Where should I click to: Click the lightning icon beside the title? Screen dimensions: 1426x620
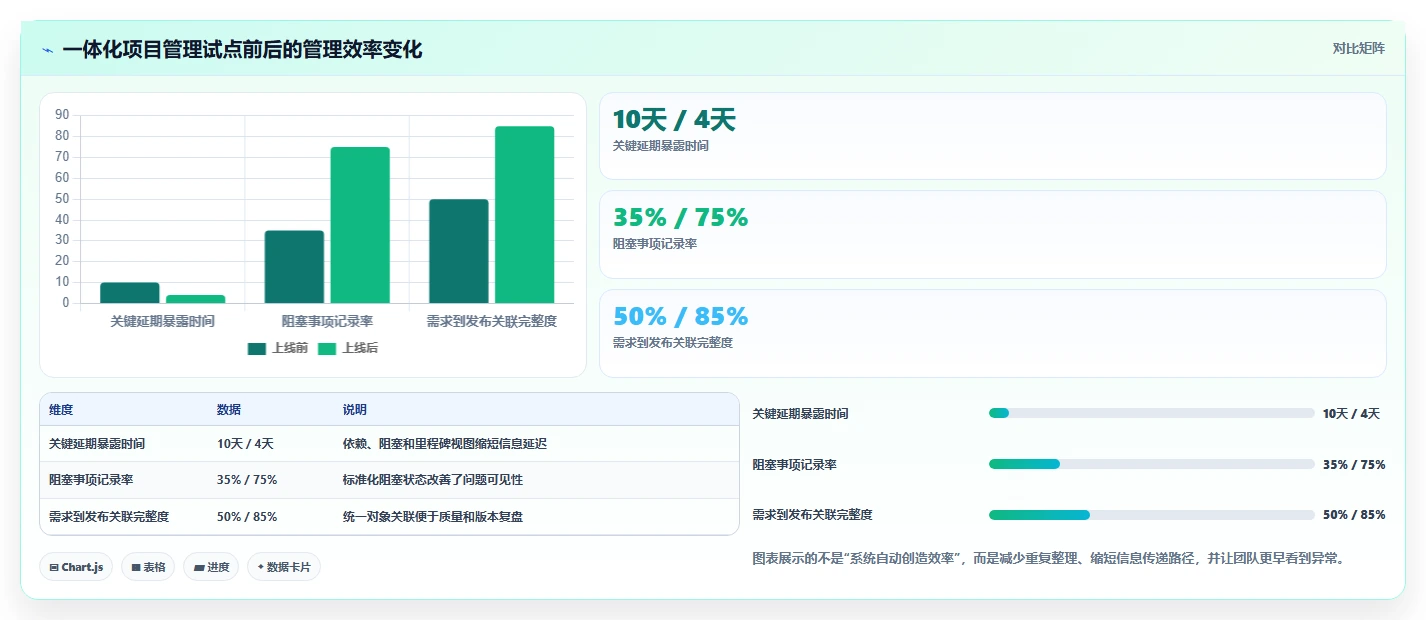coord(48,50)
